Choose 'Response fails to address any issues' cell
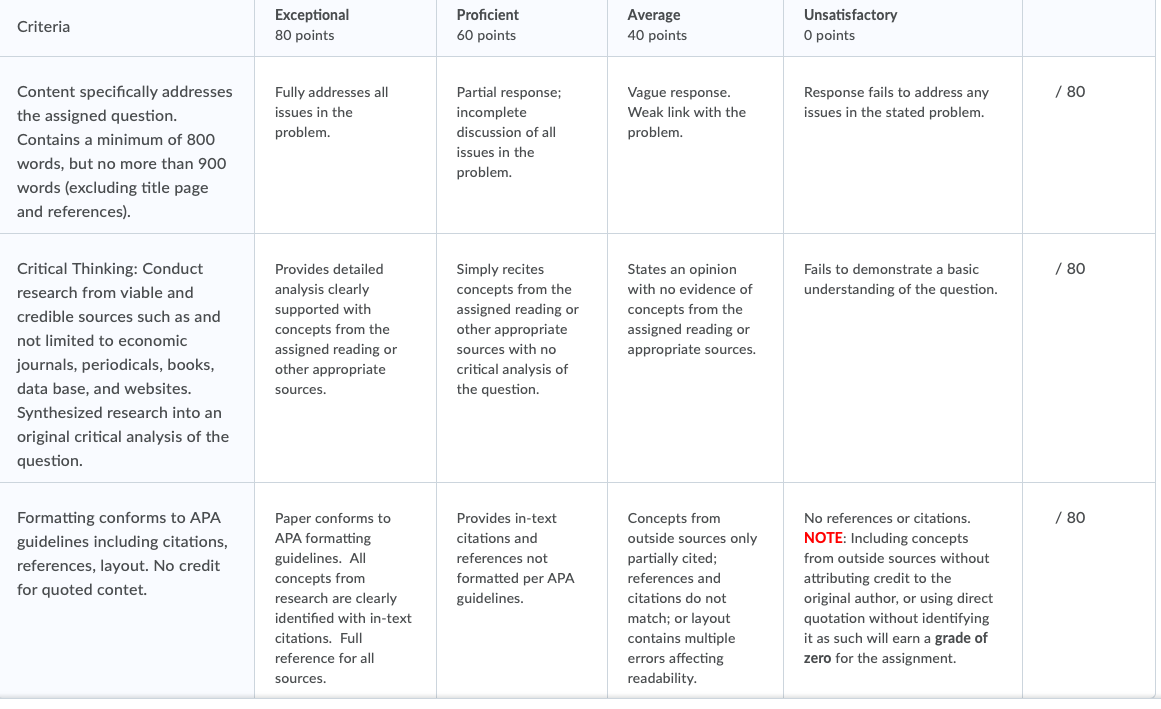The height and width of the screenshot is (709, 1161). coord(903,145)
